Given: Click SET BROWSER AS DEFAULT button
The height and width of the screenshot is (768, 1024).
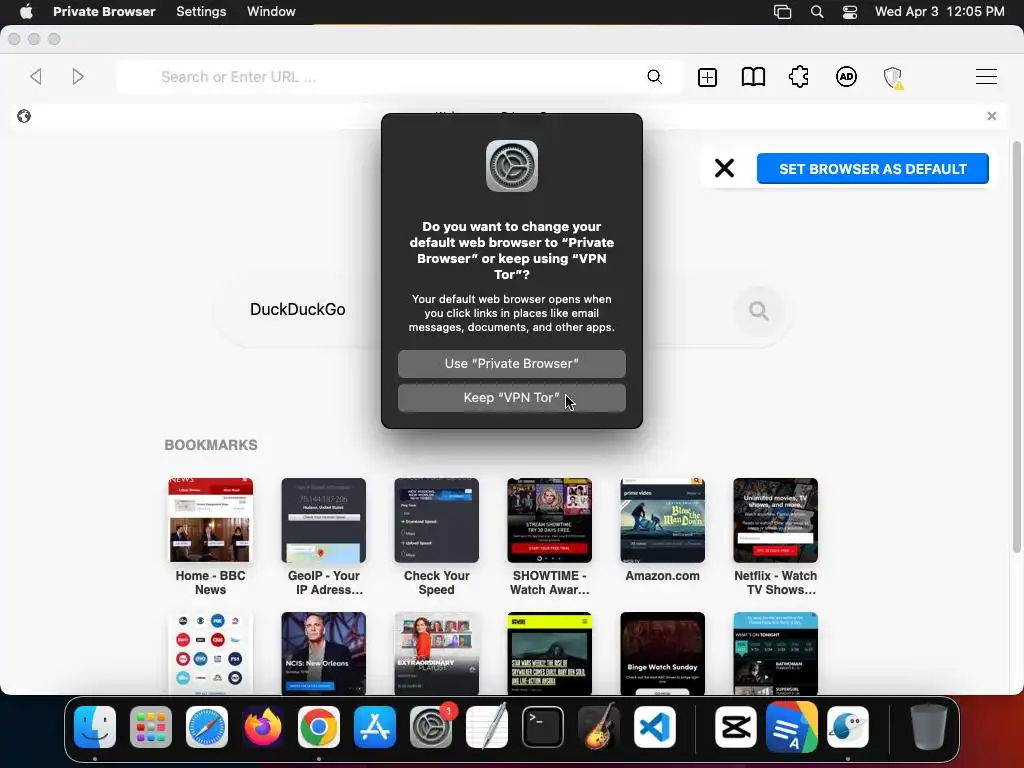Looking at the screenshot, I should [872, 169].
